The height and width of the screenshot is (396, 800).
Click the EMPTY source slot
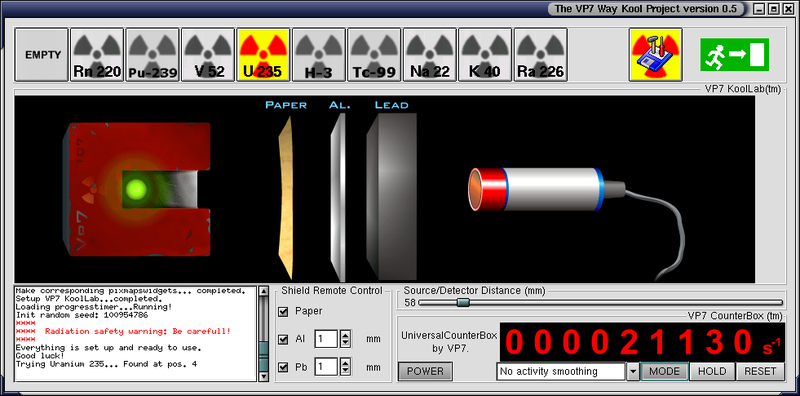click(x=41, y=55)
